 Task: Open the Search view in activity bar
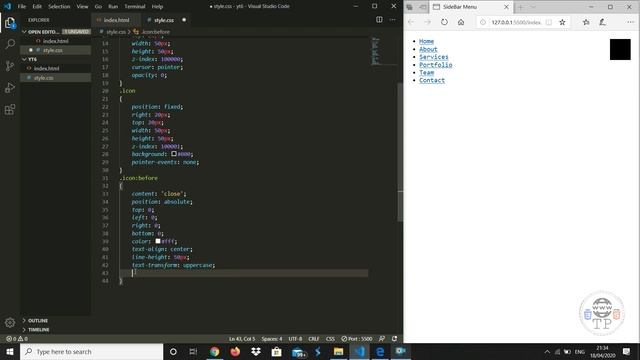tap(10, 44)
